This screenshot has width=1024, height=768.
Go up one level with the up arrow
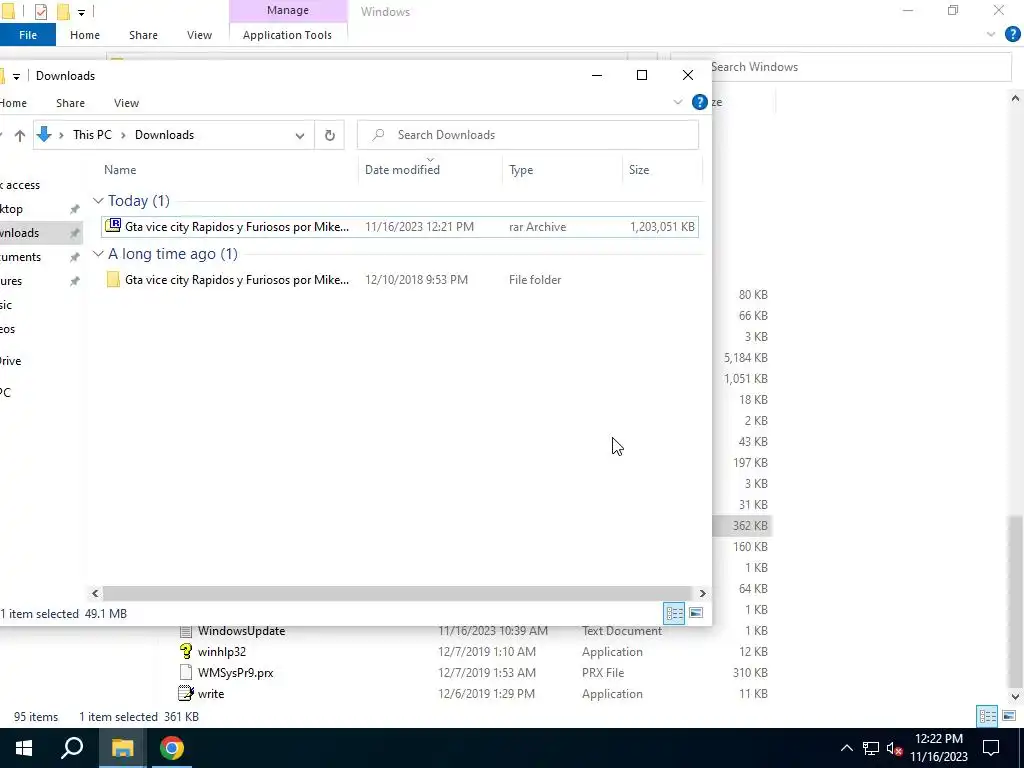pyautogui.click(x=20, y=135)
